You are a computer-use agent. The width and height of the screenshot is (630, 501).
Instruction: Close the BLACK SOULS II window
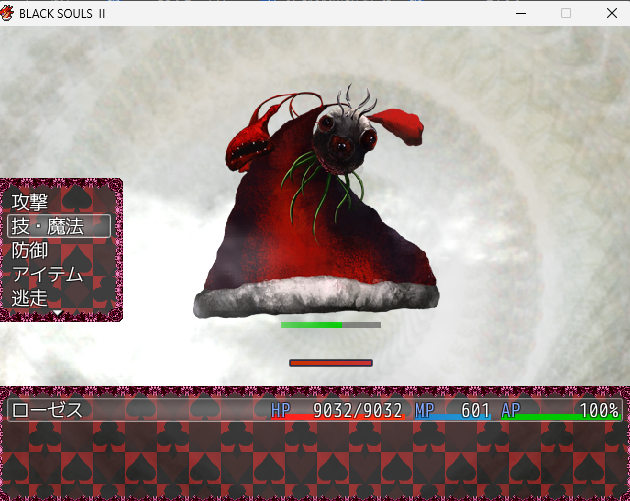(612, 13)
